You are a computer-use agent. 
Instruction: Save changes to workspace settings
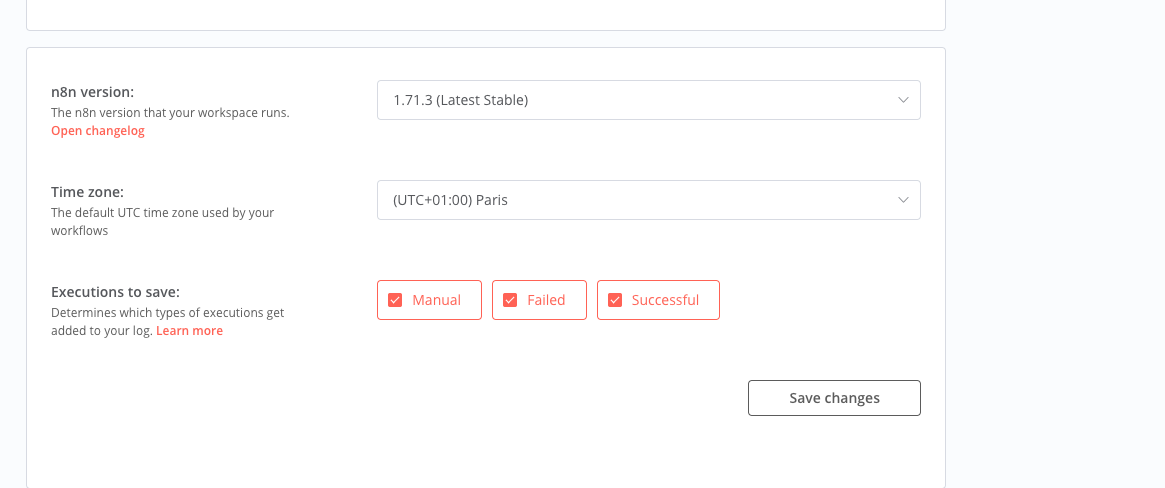point(834,398)
